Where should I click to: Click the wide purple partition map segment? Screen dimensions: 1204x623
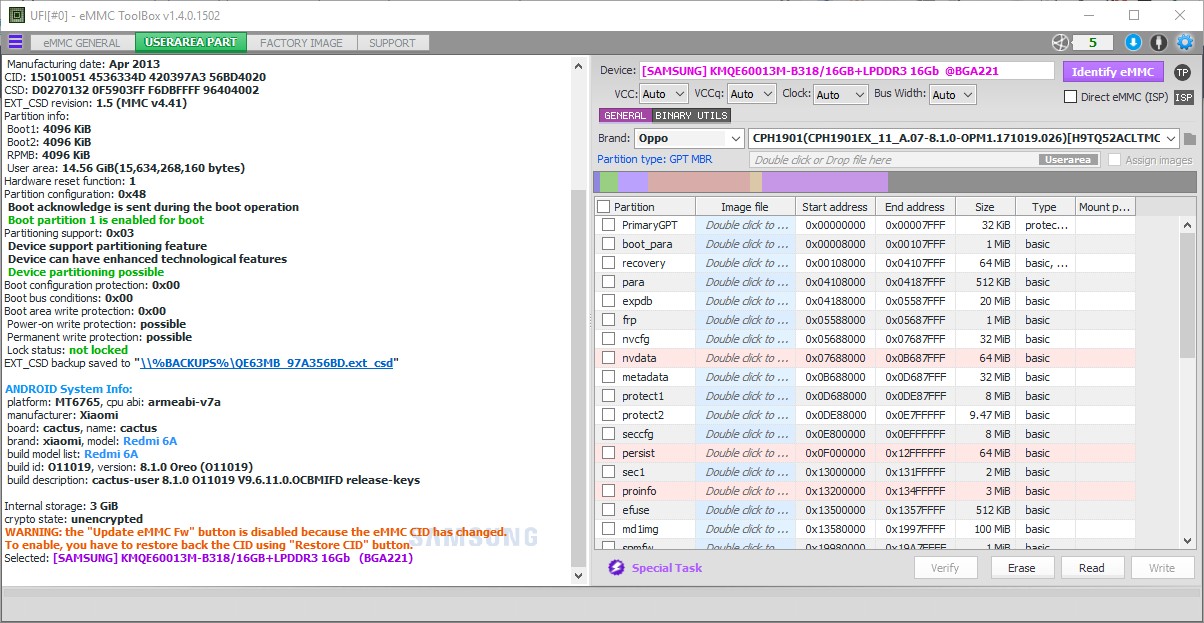click(x=825, y=182)
